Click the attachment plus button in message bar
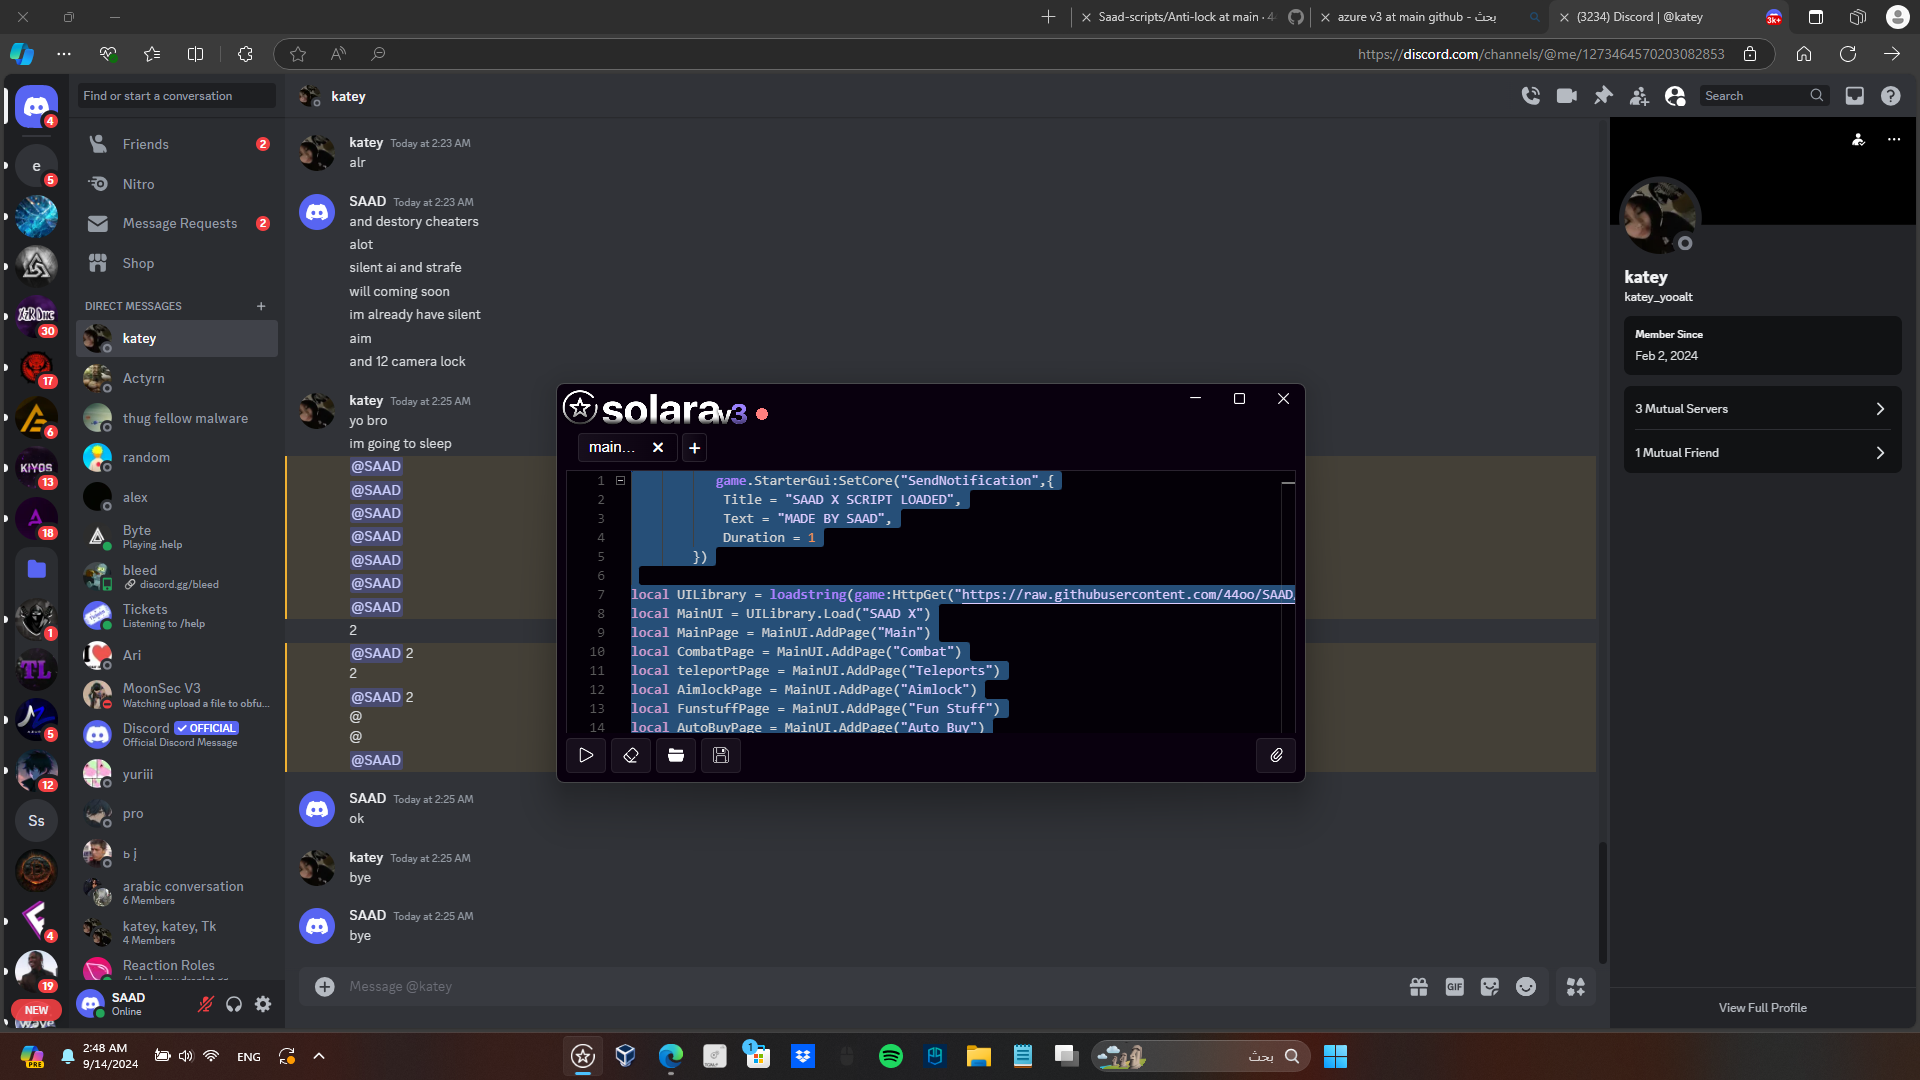Viewport: 1920px width, 1080px height. (x=325, y=987)
